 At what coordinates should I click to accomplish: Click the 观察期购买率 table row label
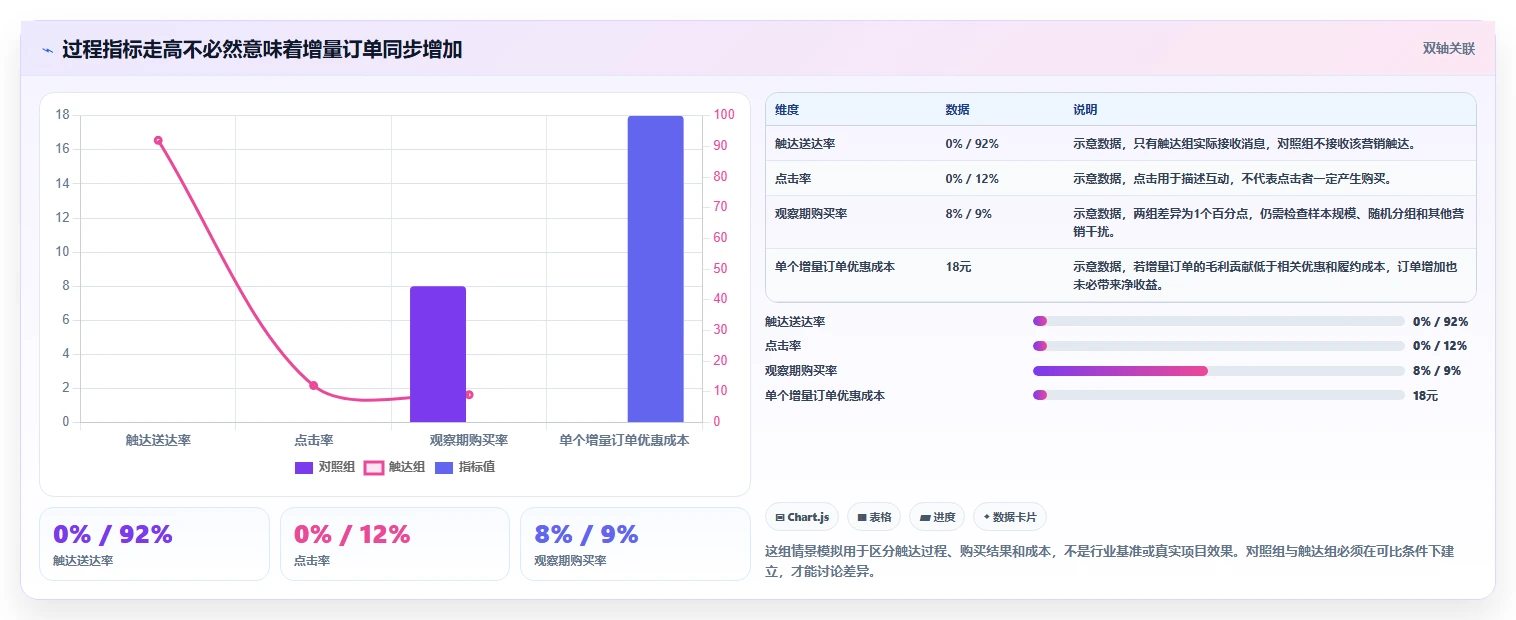811,214
